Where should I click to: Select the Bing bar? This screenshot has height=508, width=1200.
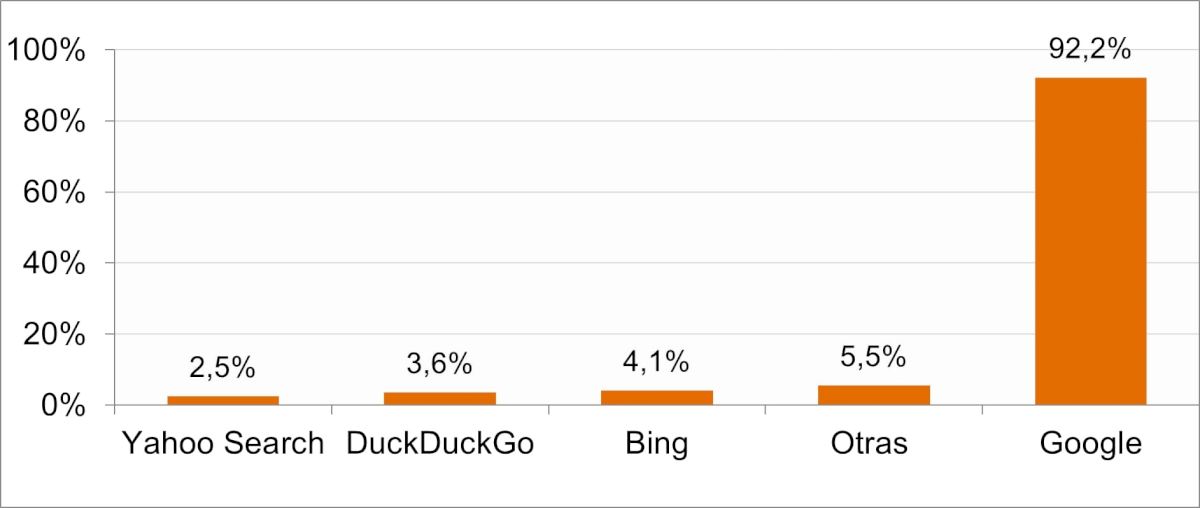pyautogui.click(x=657, y=397)
